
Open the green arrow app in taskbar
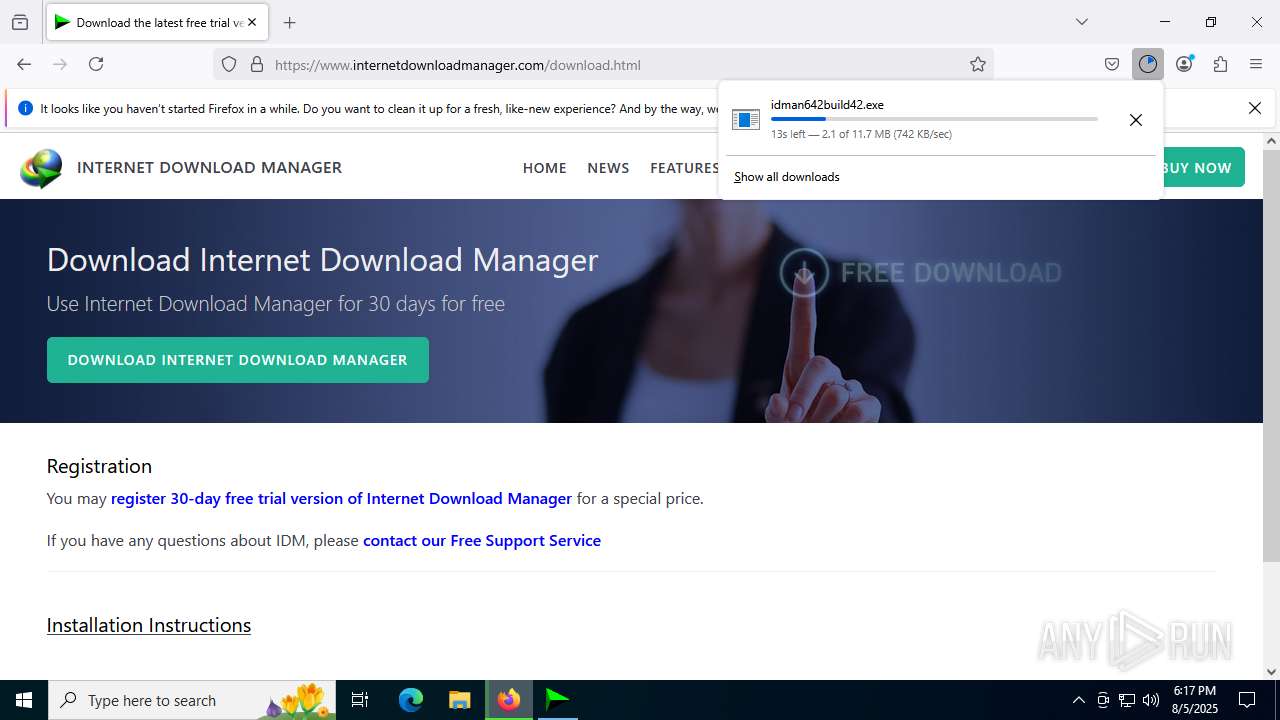[558, 700]
